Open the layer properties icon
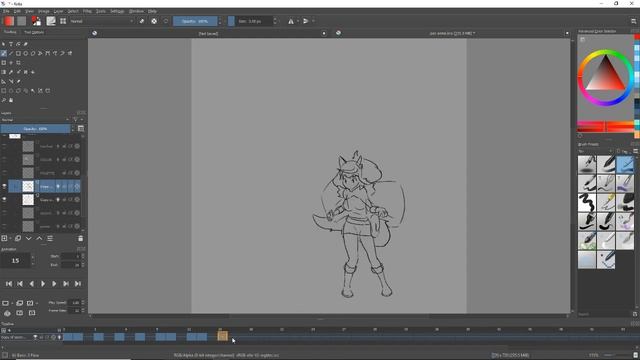Screen dimensions: 640x360 tap(50, 238)
